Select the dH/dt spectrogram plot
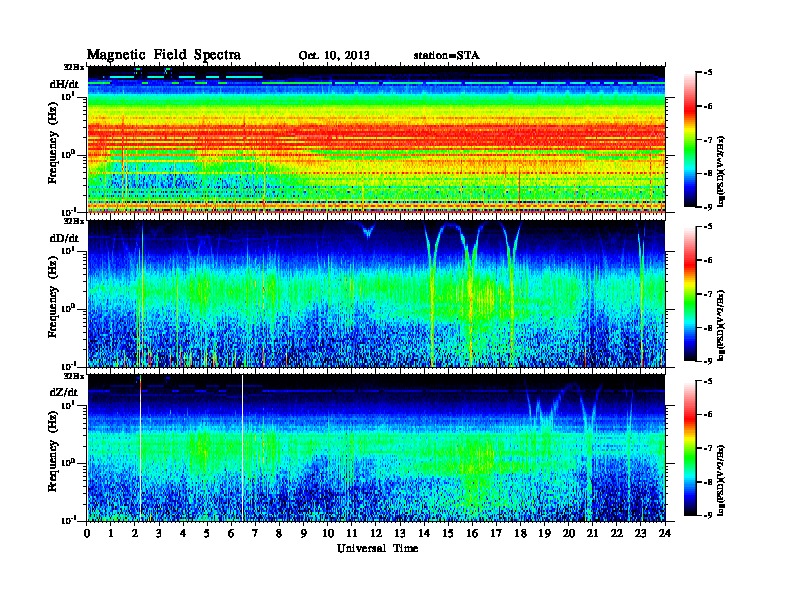Viewport: 792px width, 612px height. point(376,139)
